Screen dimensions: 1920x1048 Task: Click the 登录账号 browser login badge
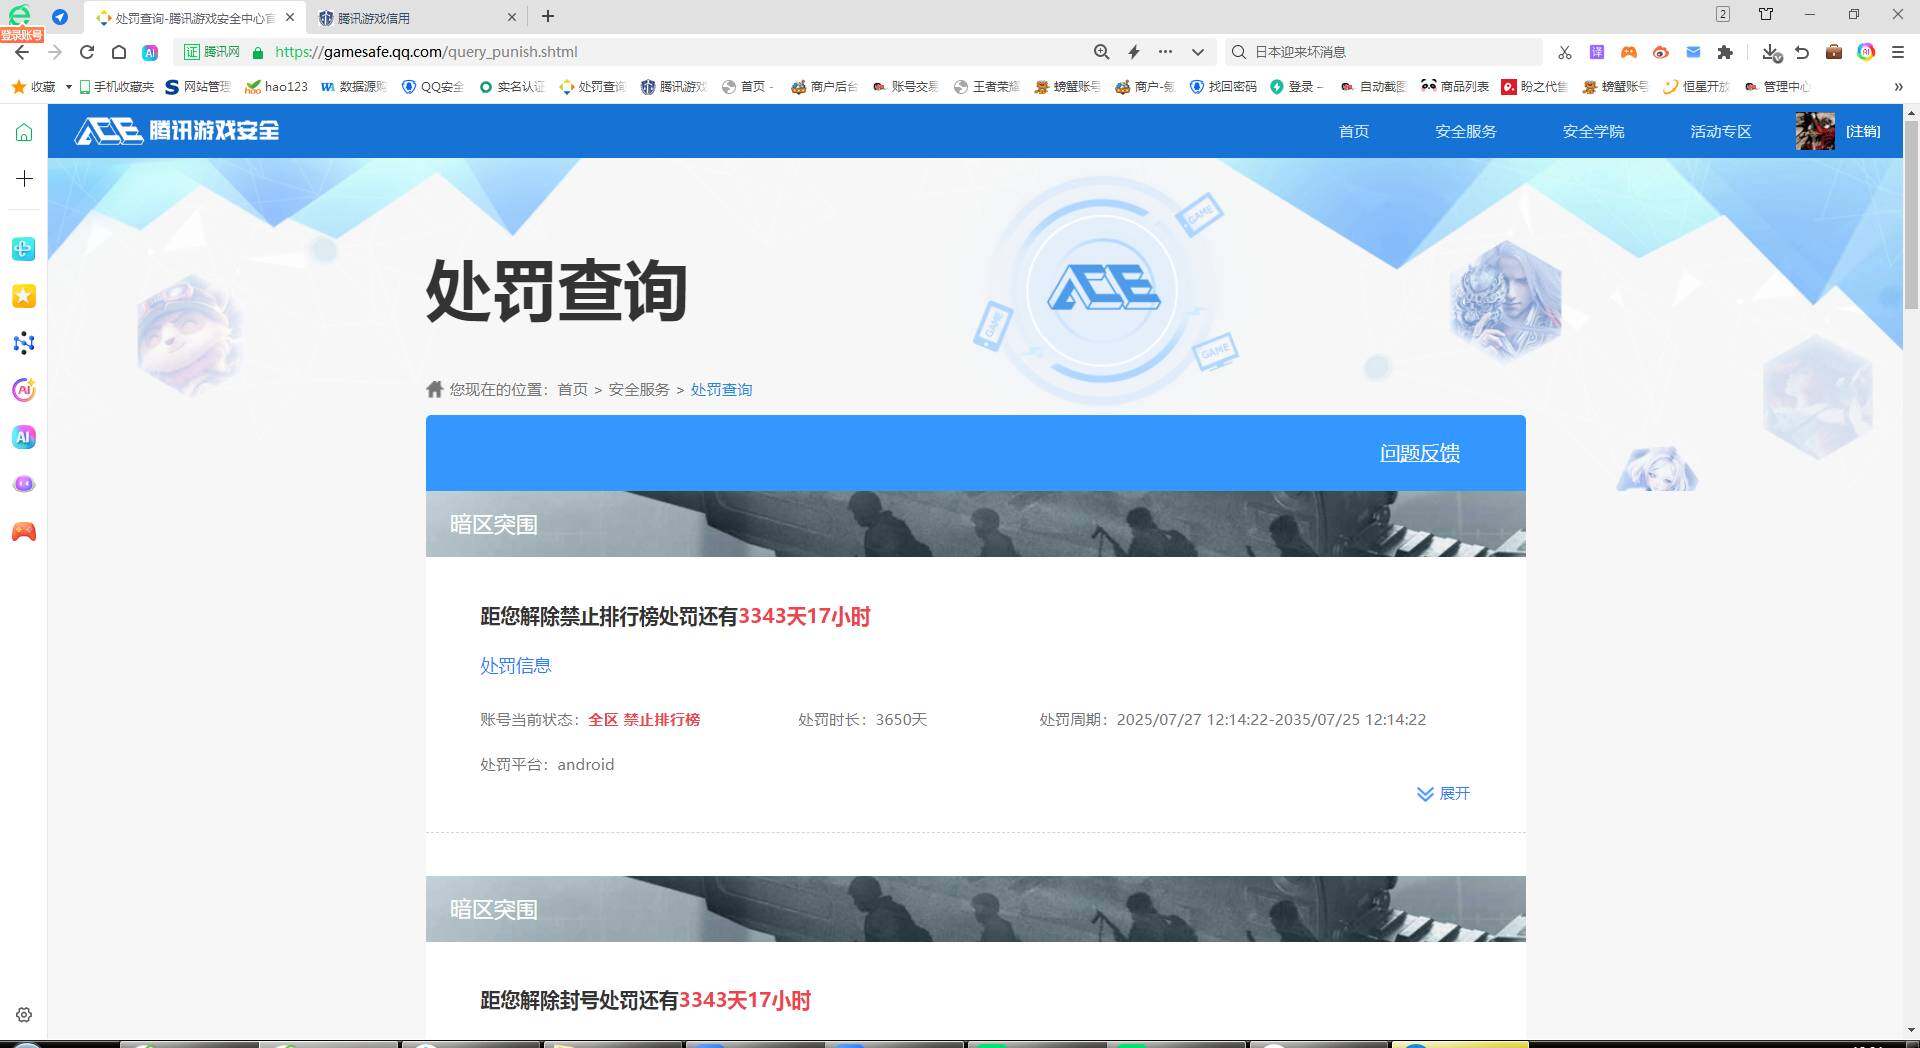pos(21,35)
